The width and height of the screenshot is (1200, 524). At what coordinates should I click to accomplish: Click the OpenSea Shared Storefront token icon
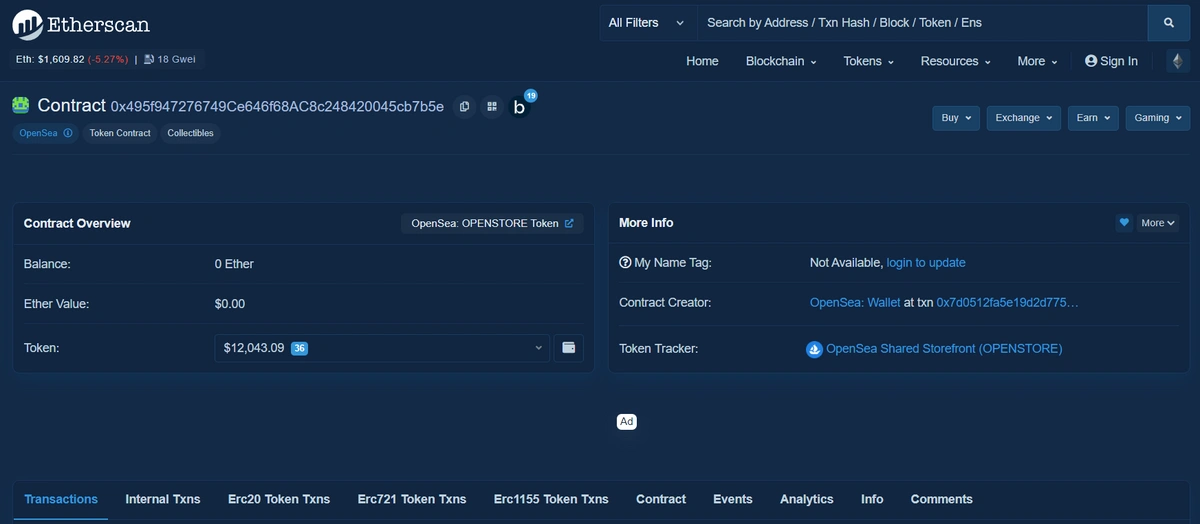point(814,349)
